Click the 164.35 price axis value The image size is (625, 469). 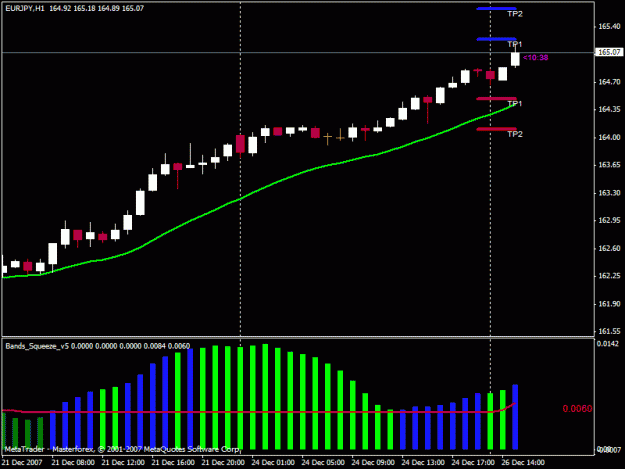(x=609, y=109)
